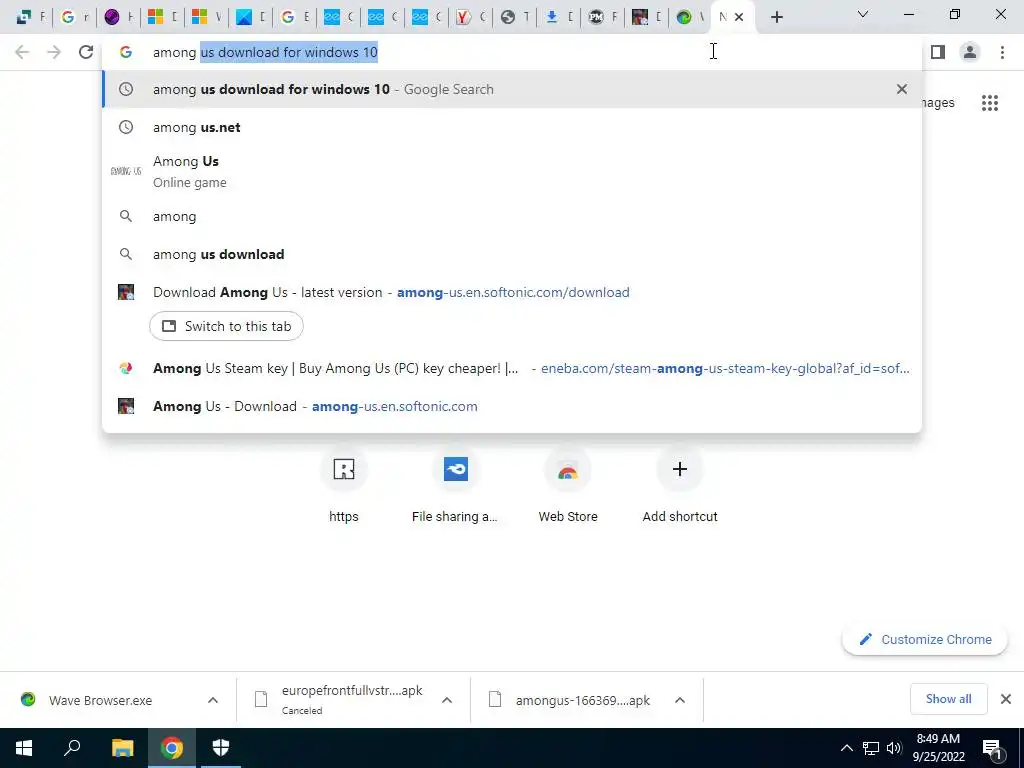Switch to the purple circle favicon tab
Screen dimensions: 1024x768
pyautogui.click(x=118, y=17)
